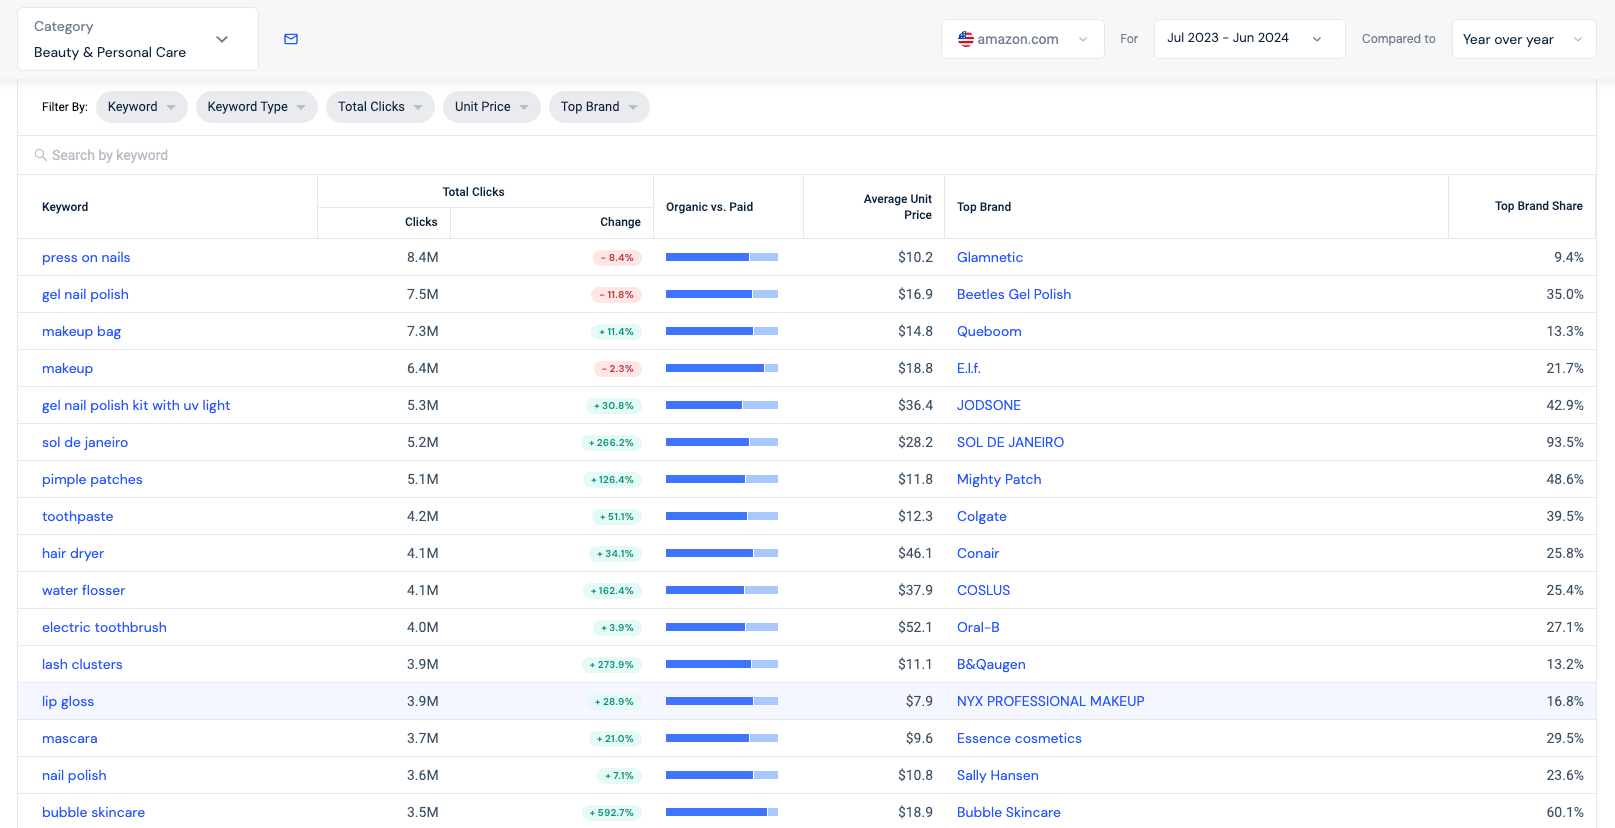This screenshot has height=828, width=1615.
Task: Sort by the Keyword column header
Action: click(65, 207)
